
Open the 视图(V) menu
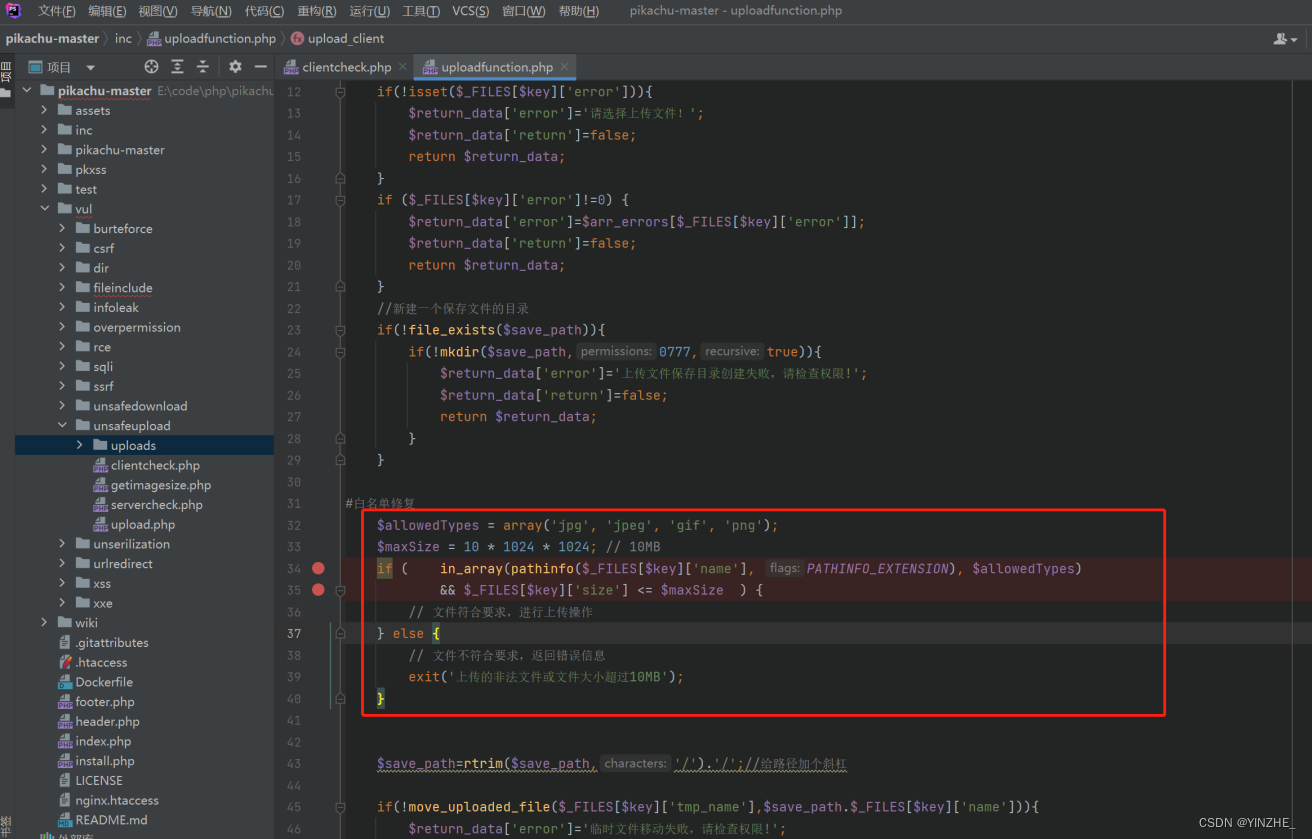[x=158, y=11]
